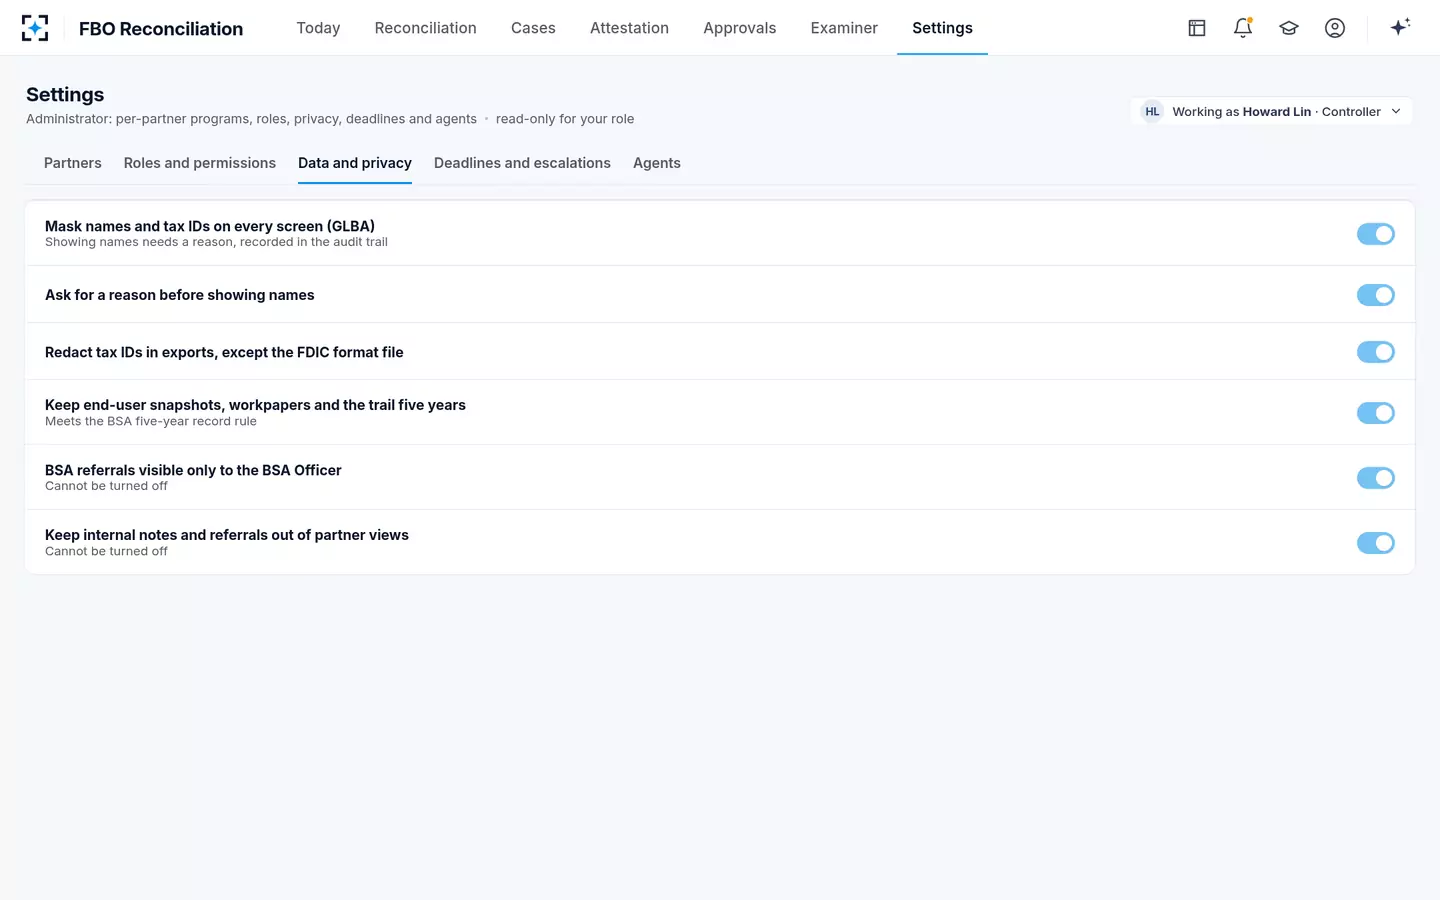
Task: View the Approvals tab
Action: pyautogui.click(x=739, y=28)
